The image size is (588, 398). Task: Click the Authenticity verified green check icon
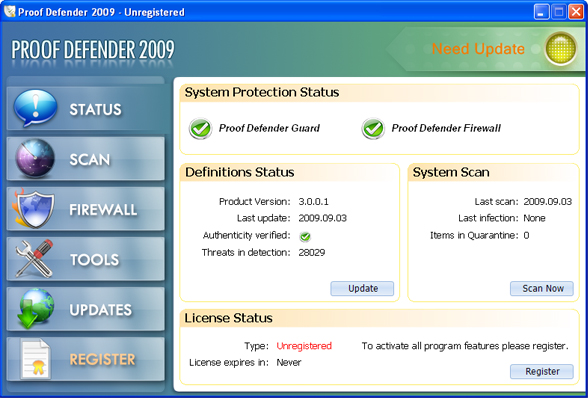click(x=305, y=236)
